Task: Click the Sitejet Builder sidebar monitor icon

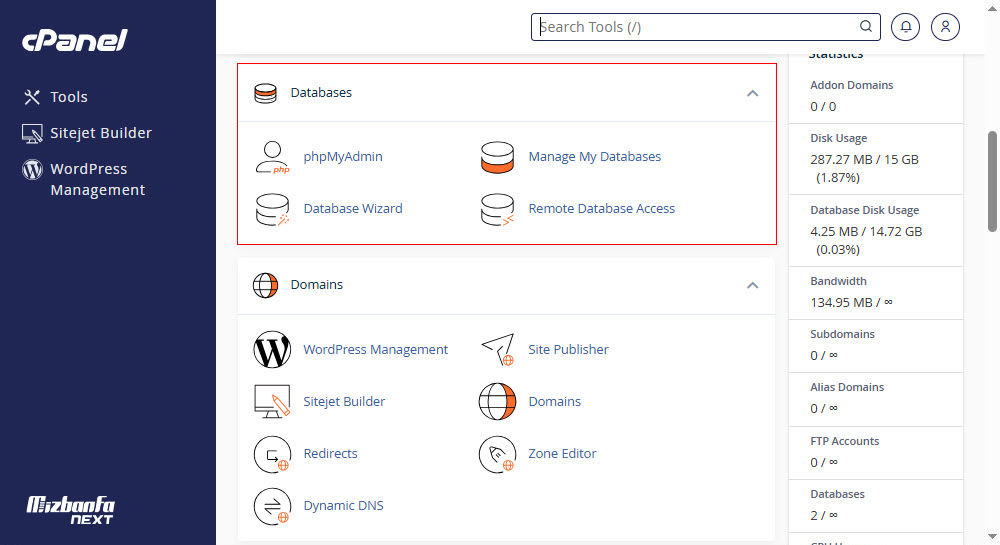Action: coord(32,133)
